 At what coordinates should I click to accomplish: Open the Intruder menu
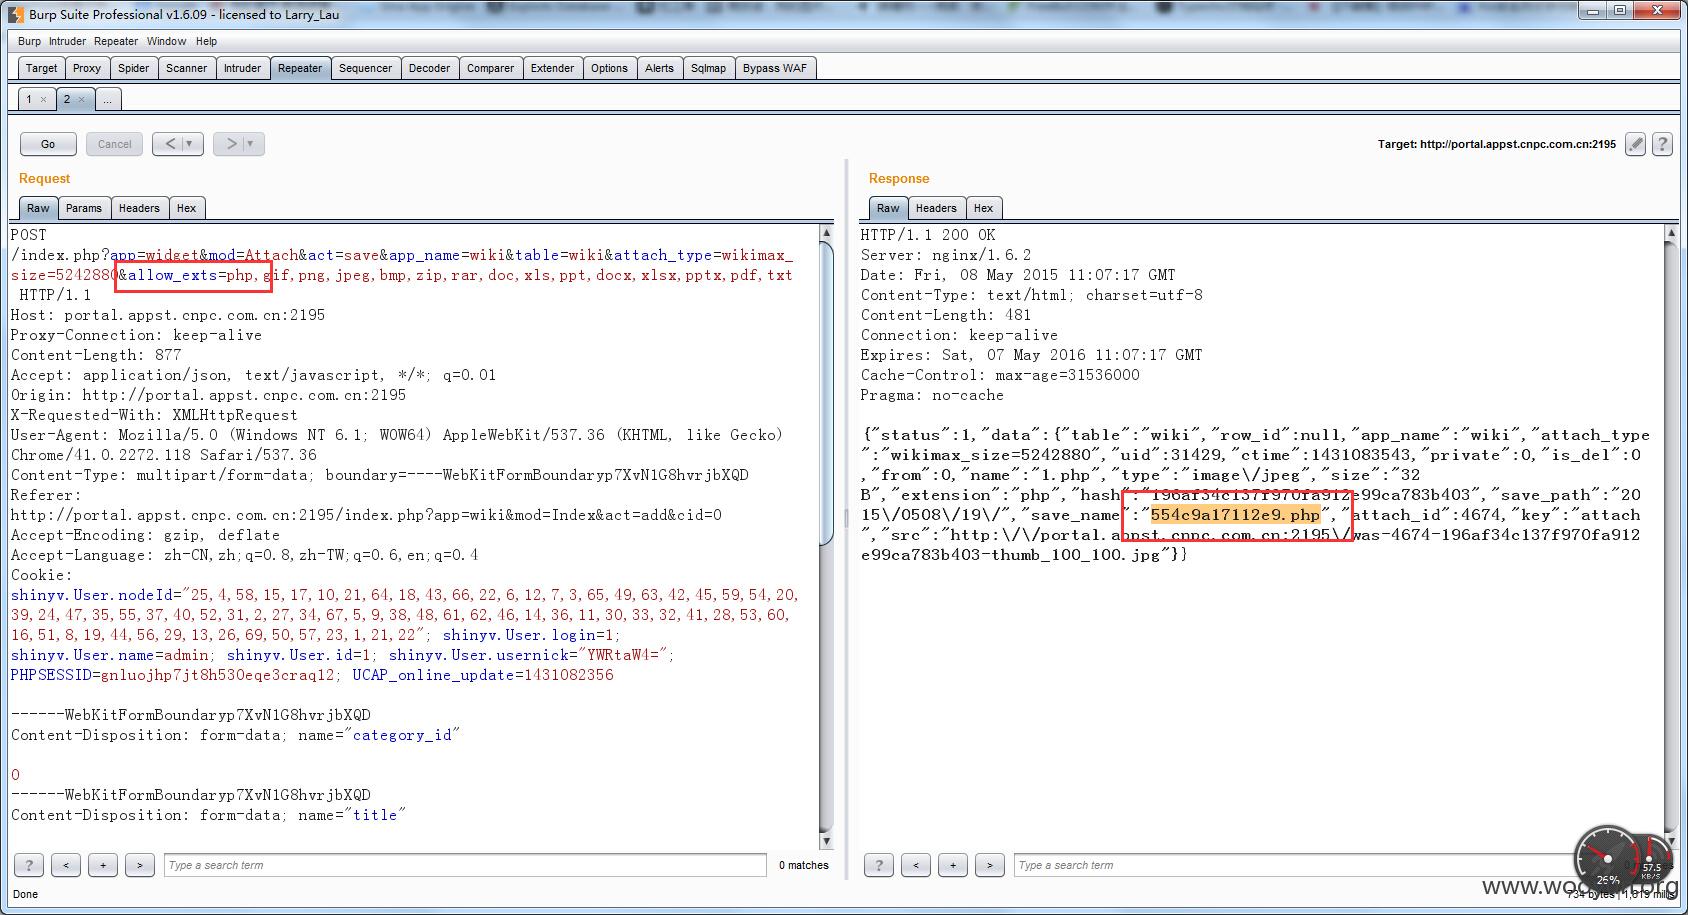click(67, 41)
